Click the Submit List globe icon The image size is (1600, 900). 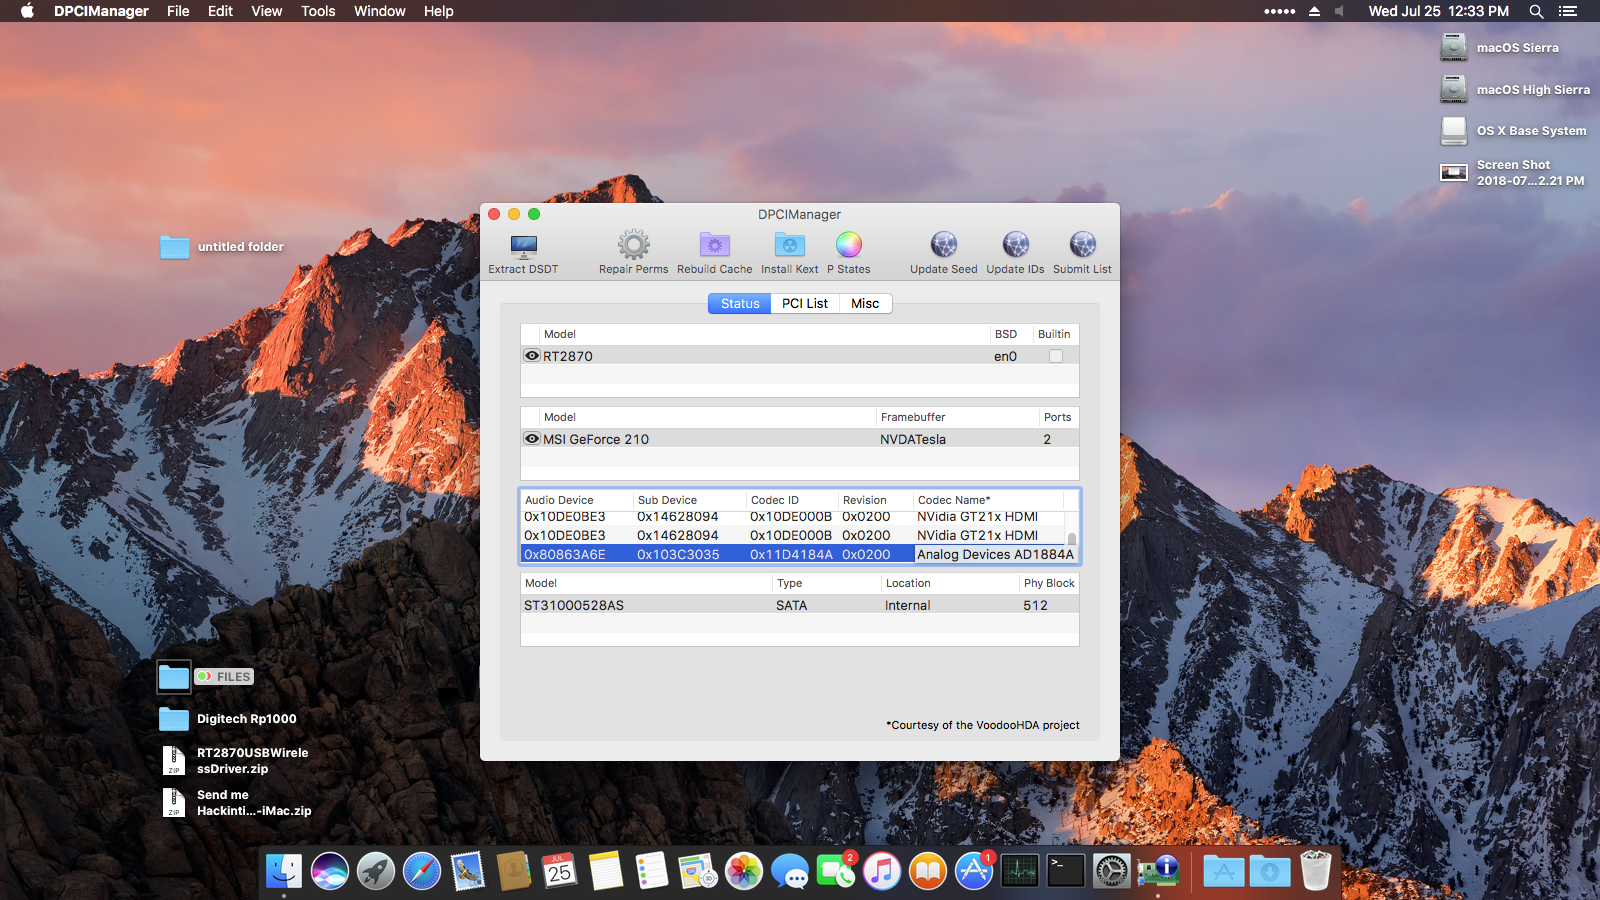[1082, 245]
